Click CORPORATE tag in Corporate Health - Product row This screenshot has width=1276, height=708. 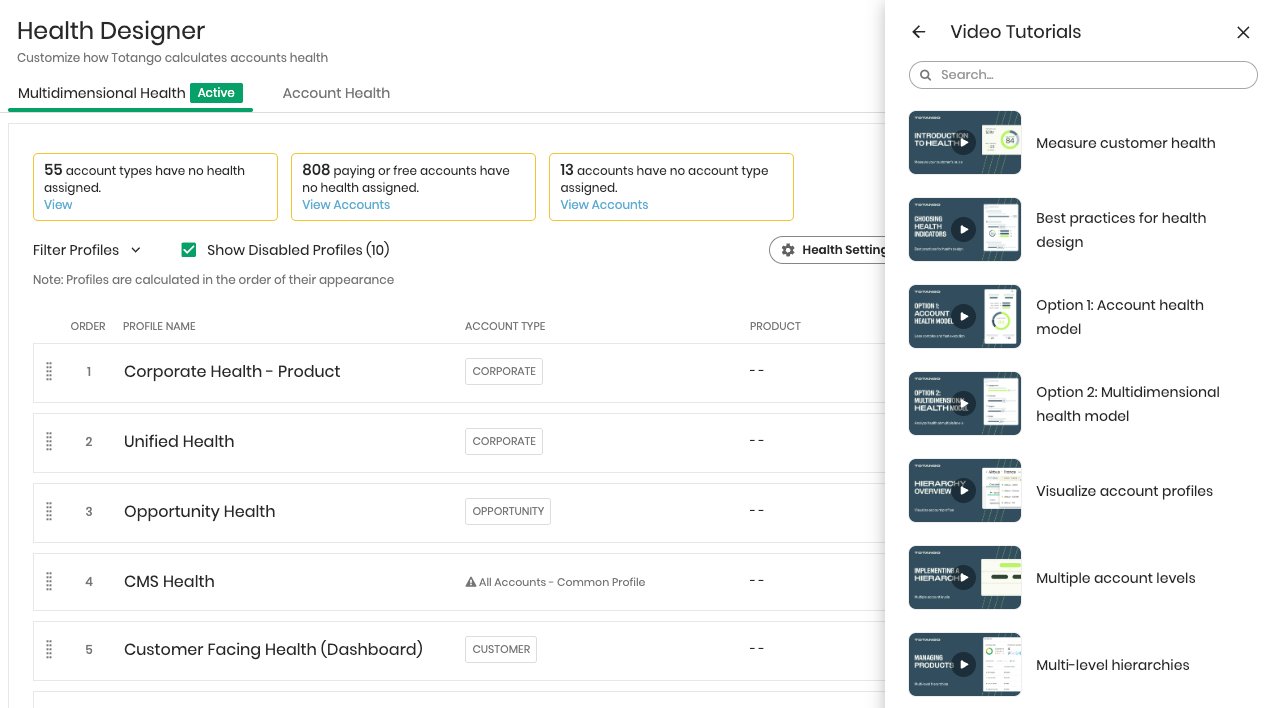[x=504, y=371]
